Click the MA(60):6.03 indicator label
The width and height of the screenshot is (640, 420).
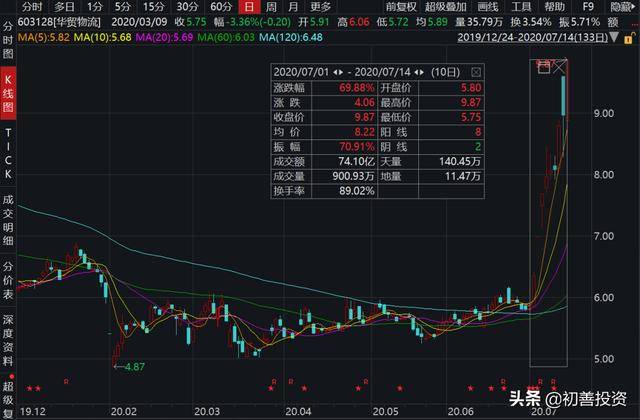point(226,38)
